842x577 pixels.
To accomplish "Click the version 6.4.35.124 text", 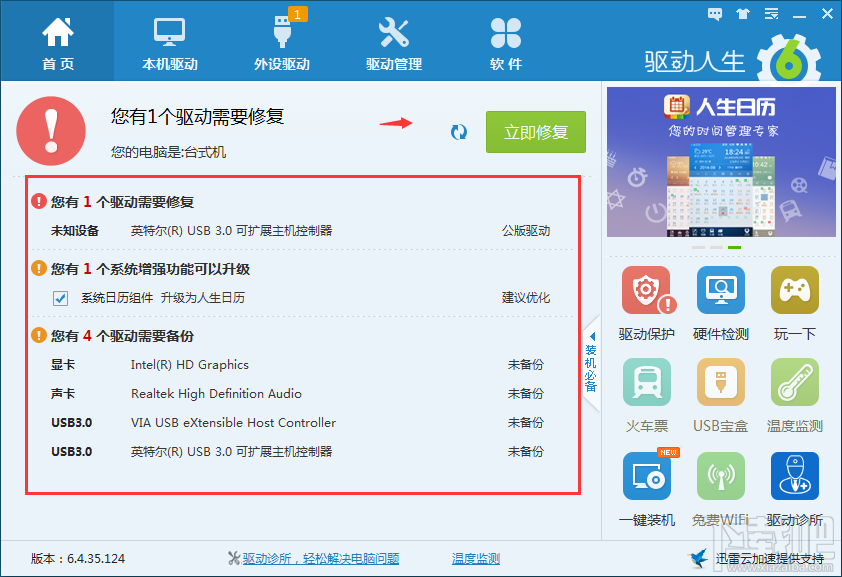I will (78, 559).
